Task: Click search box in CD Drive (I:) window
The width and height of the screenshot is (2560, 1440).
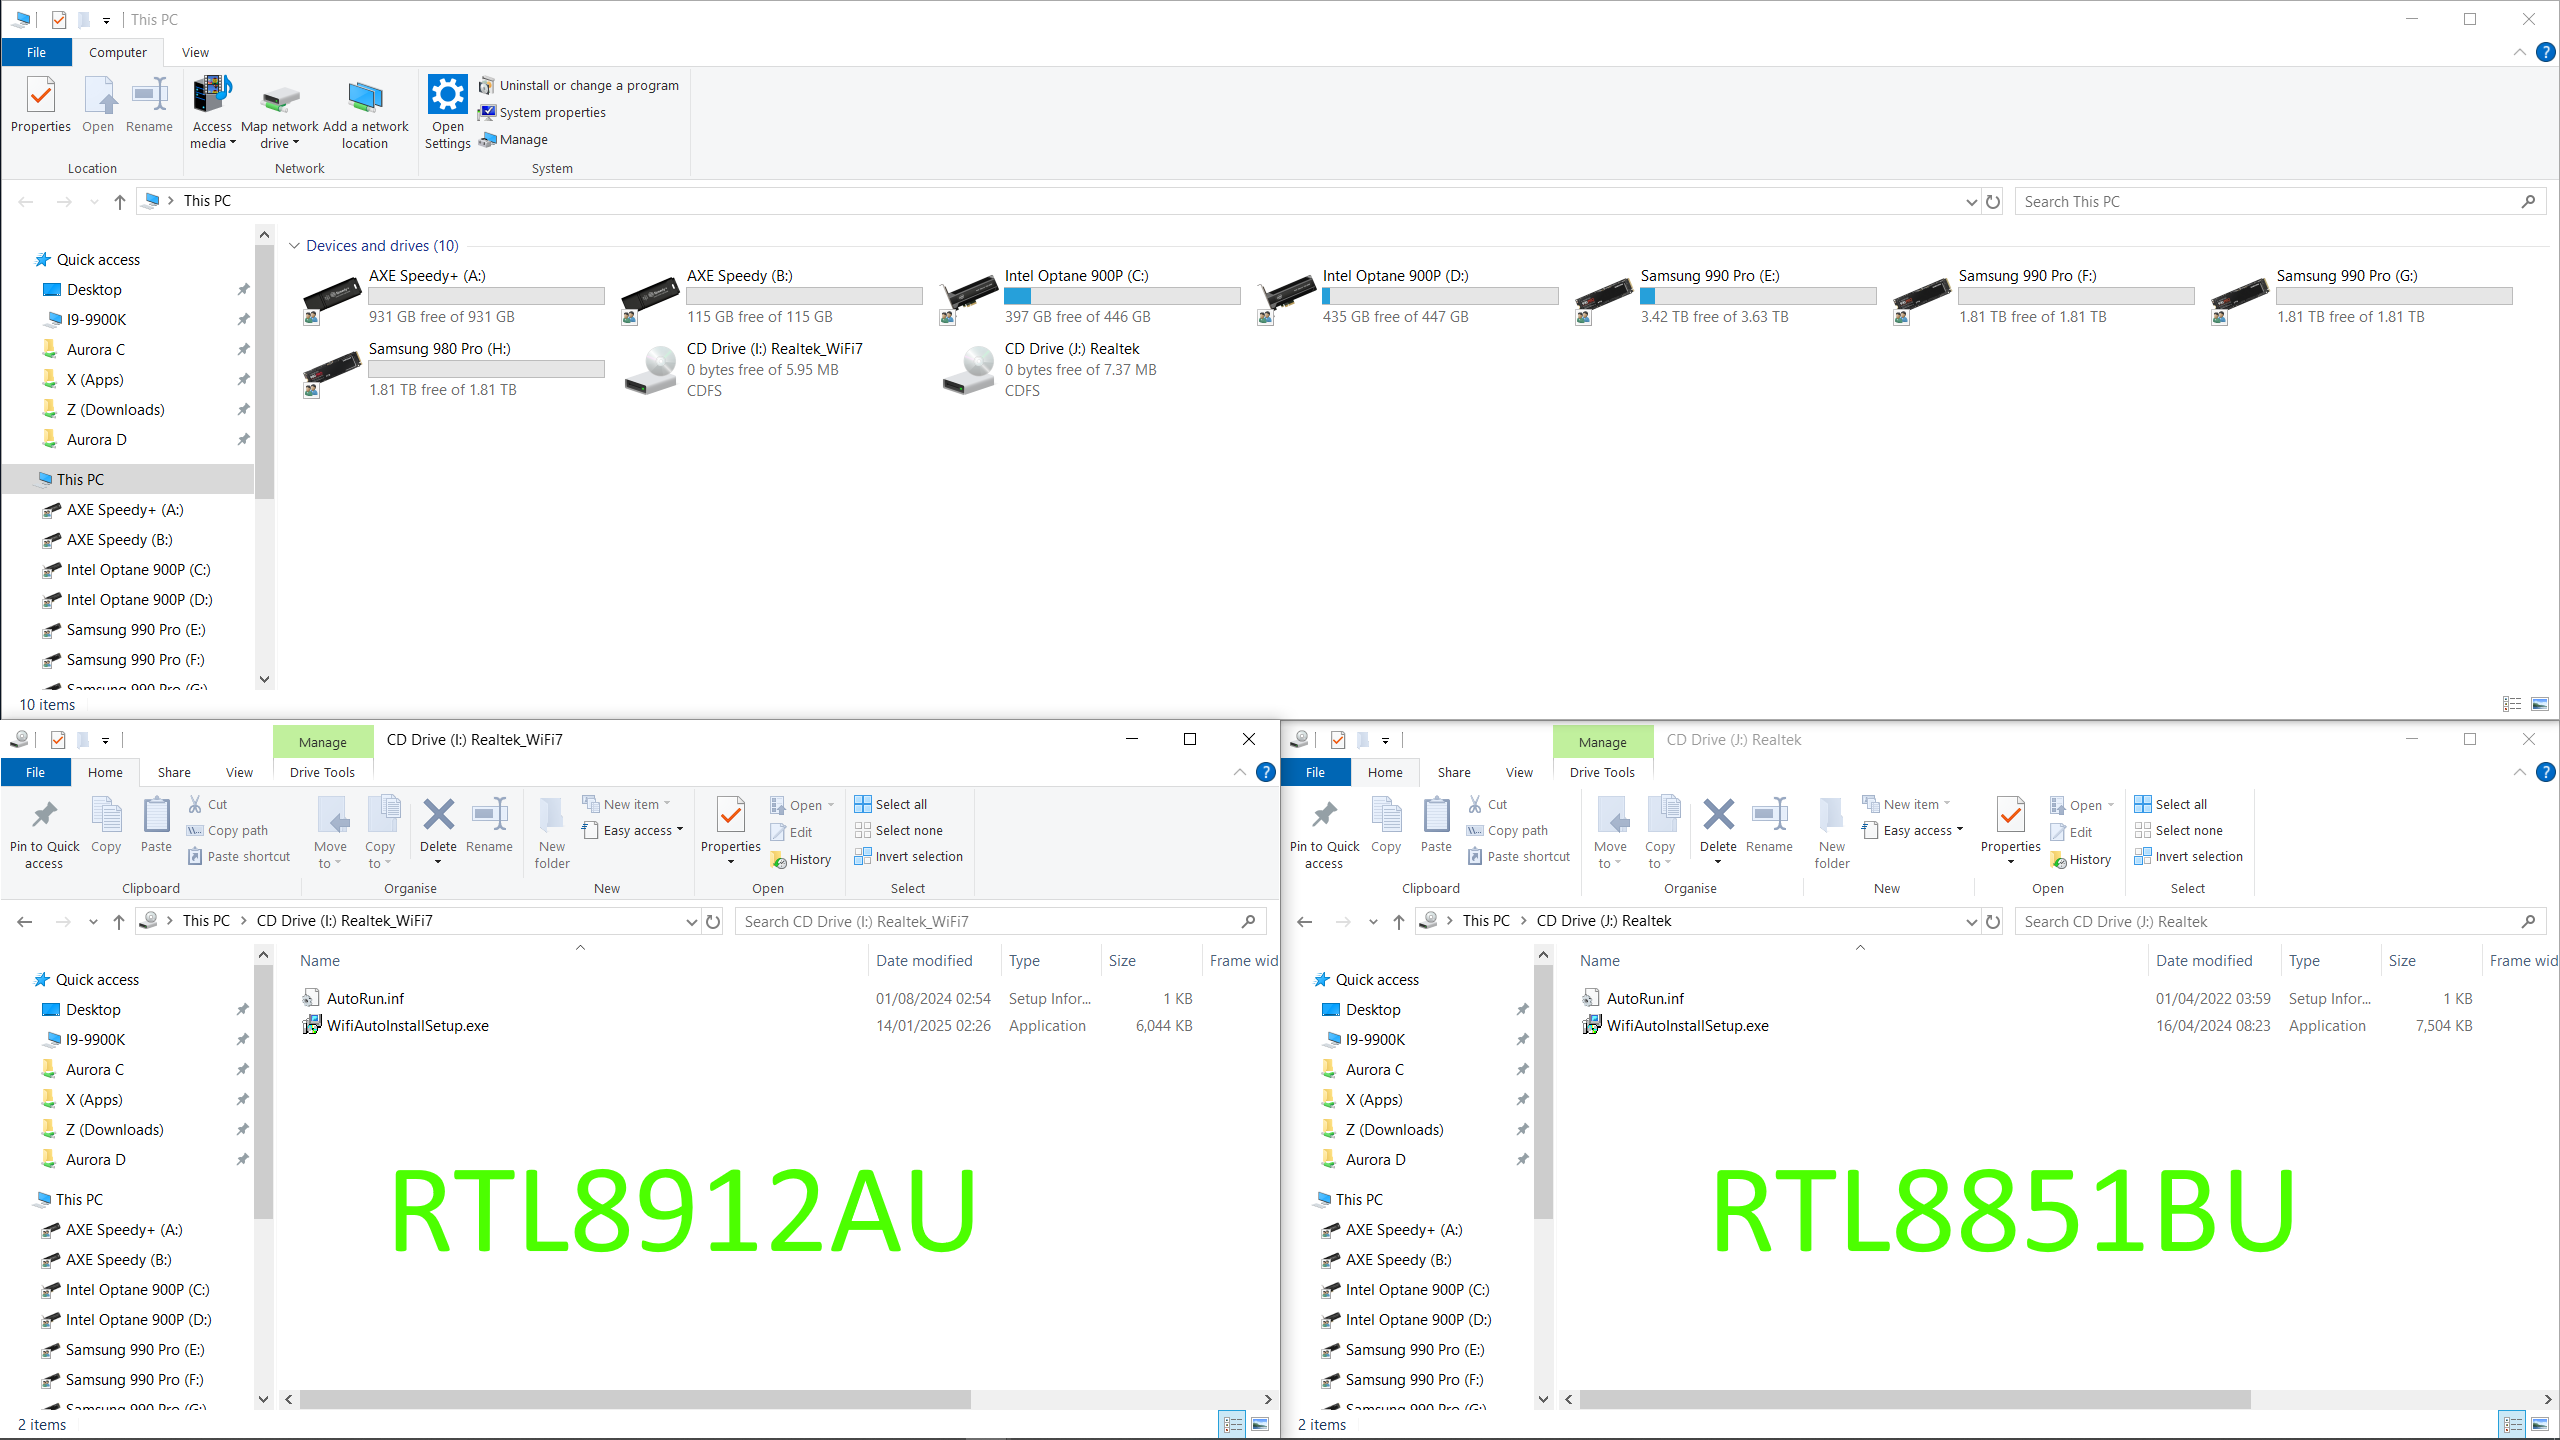Action: coord(1000,921)
